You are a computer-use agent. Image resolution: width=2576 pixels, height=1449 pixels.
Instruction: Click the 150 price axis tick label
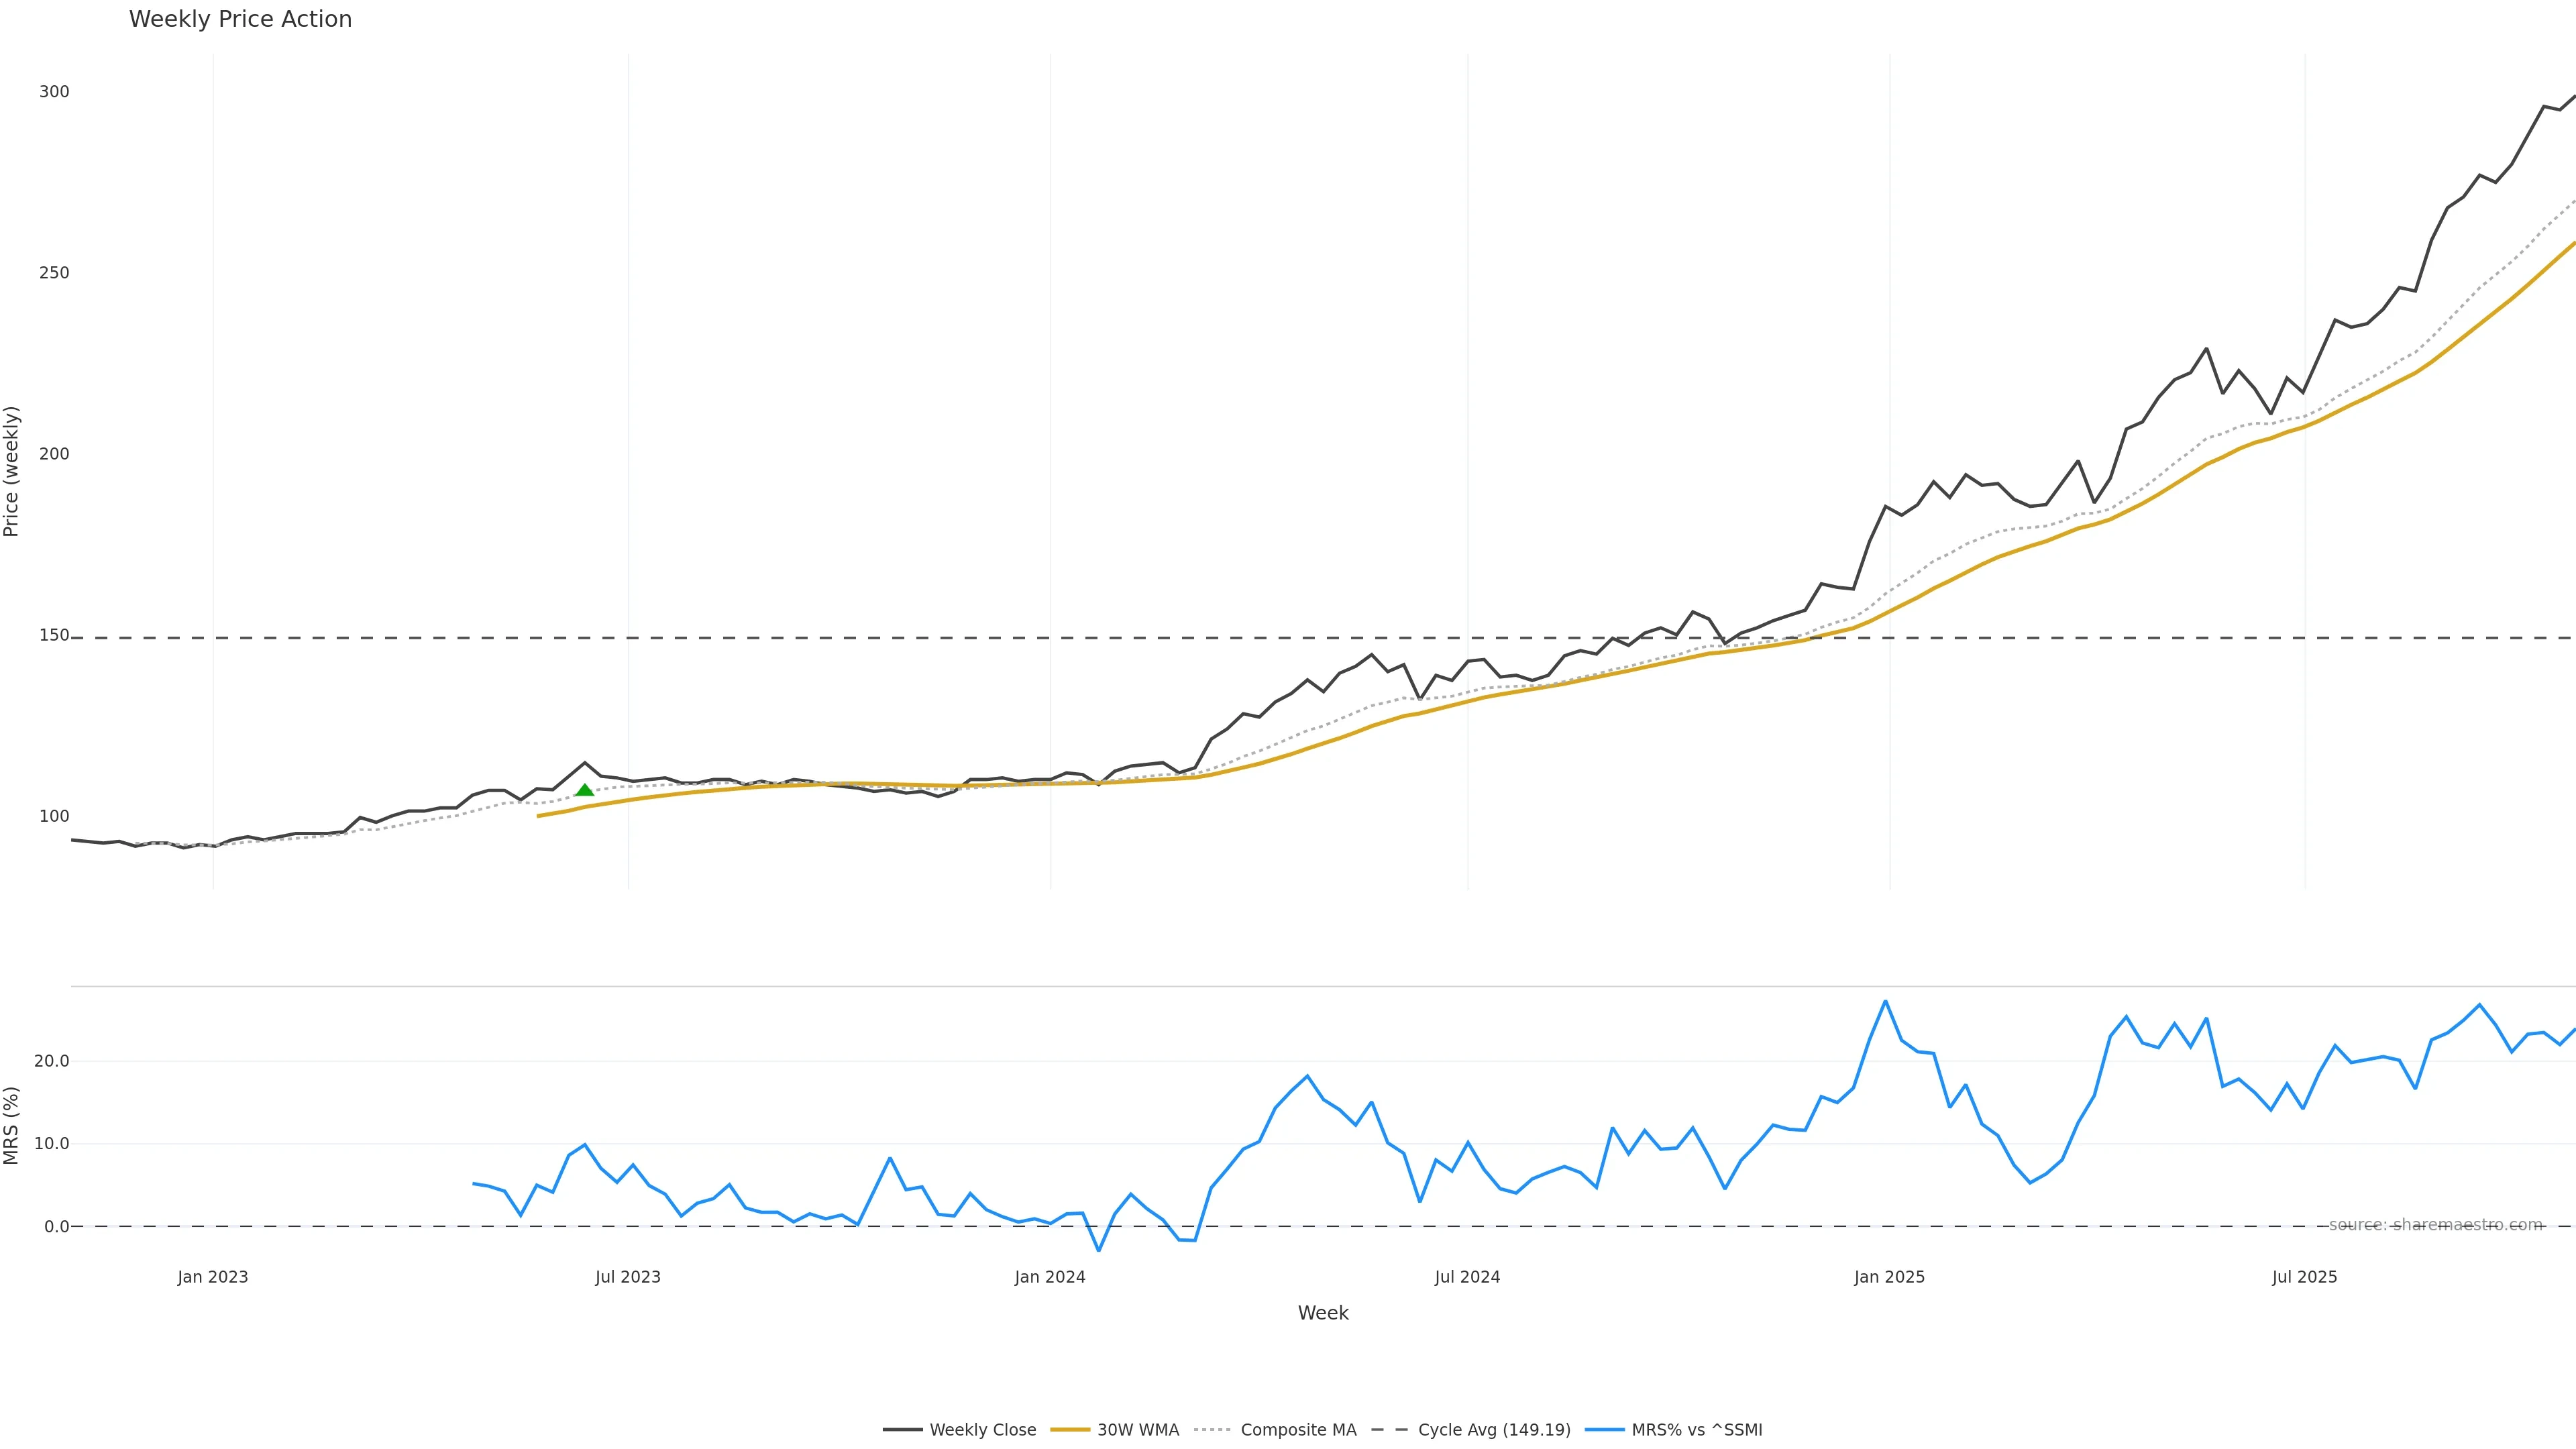[x=54, y=635]
